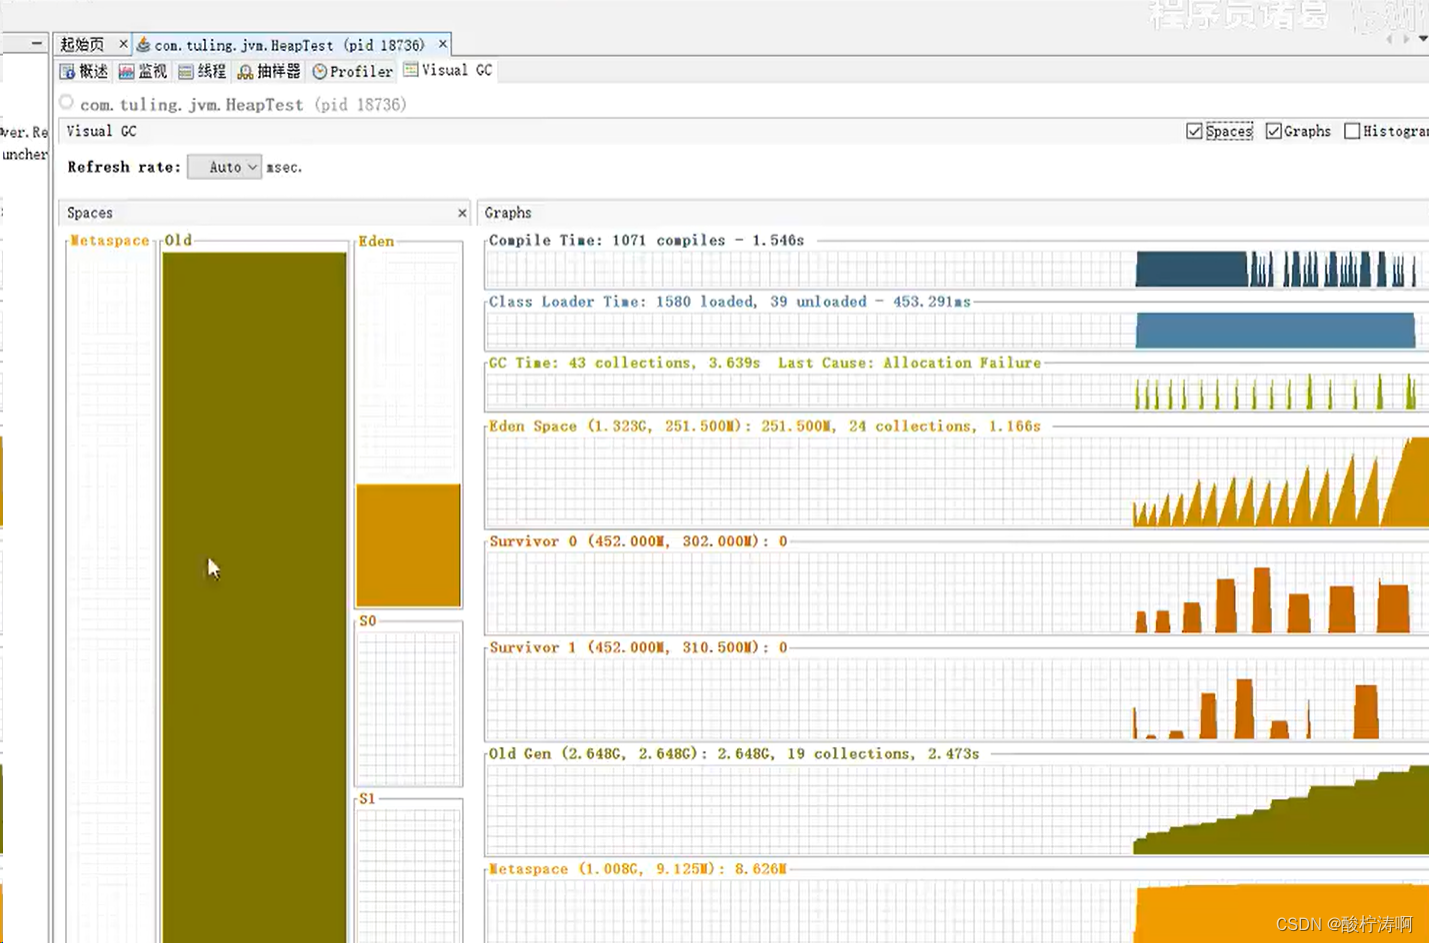
Task: Select the com.tuling.jvm.HeapTest tab
Action: coord(289,45)
